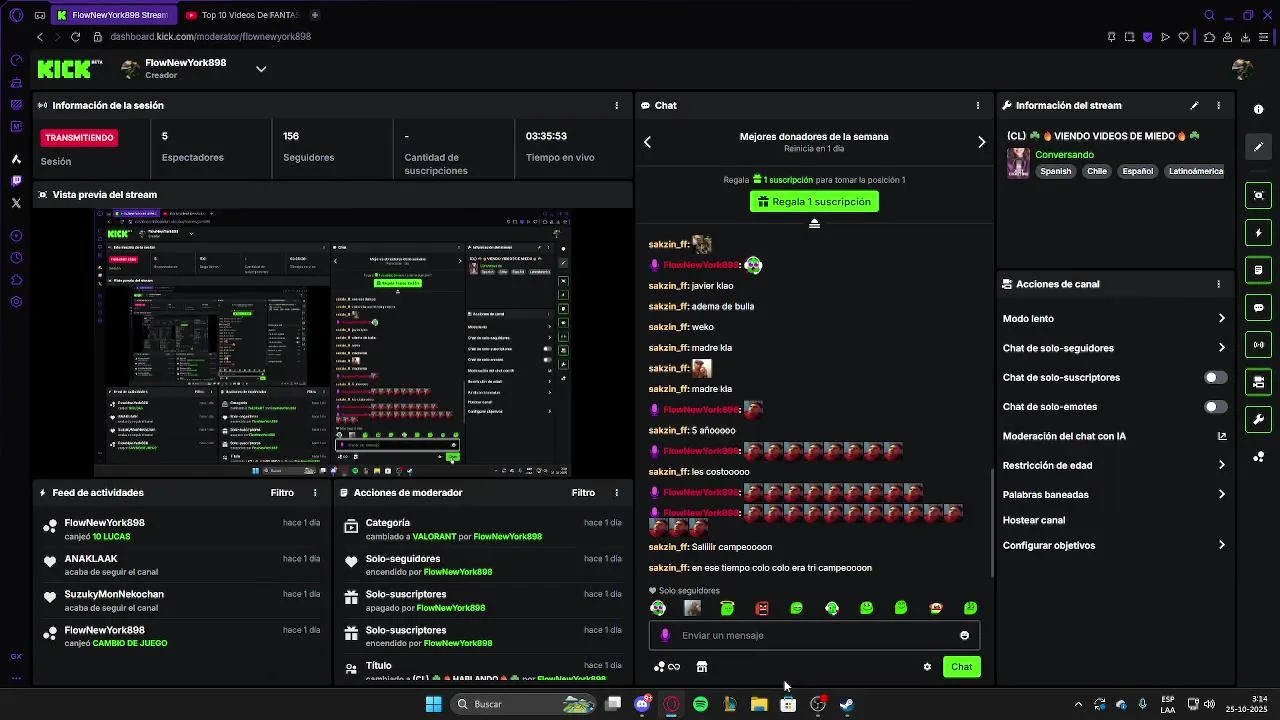Open Chat panel three-dot menu

pos(978,105)
